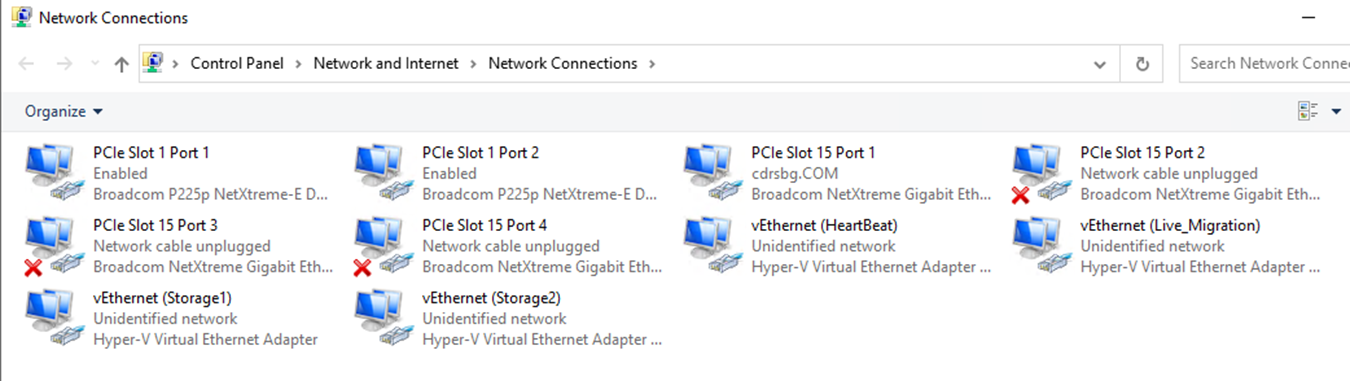Select the vEthernet (Live_Migration) adapter icon
The height and width of the screenshot is (381, 1350).
click(1039, 246)
